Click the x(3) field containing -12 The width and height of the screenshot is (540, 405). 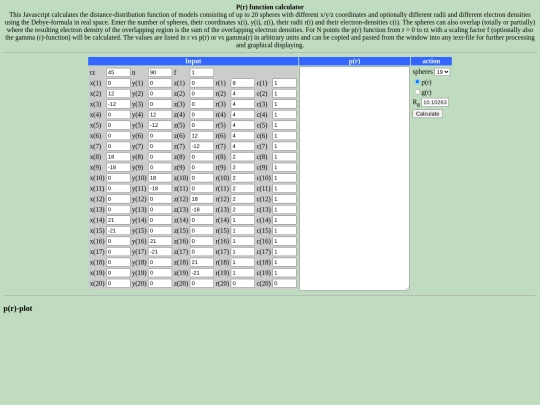pos(118,104)
